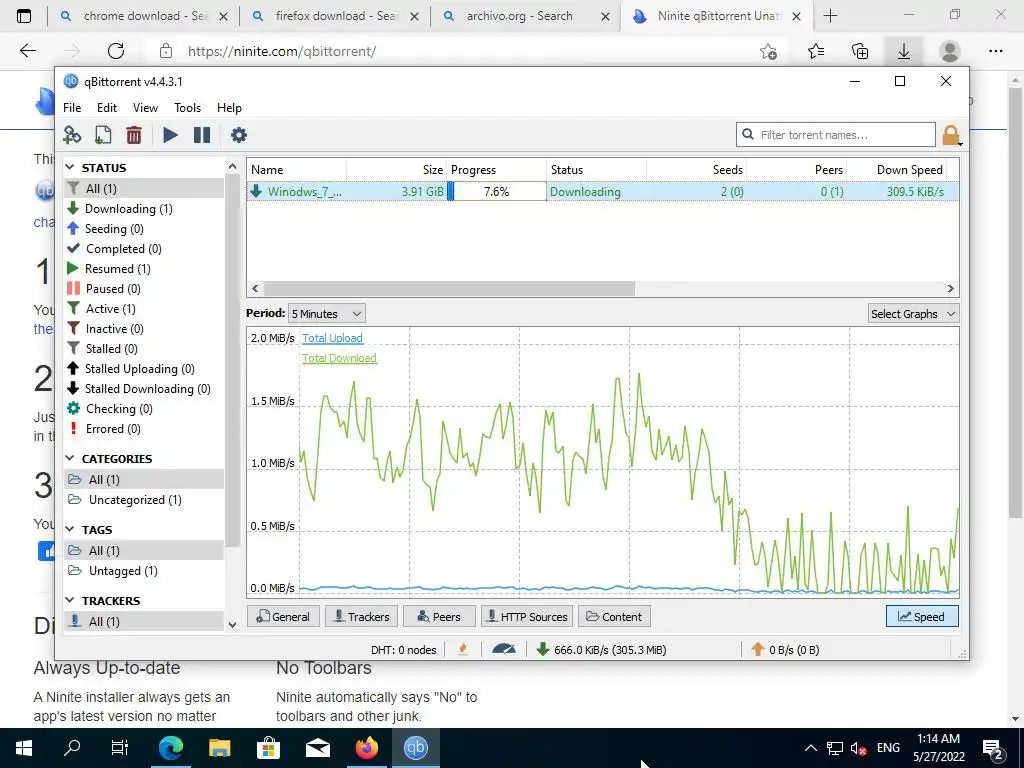Select Active (1) status filter
1024x768 pixels.
pos(110,309)
